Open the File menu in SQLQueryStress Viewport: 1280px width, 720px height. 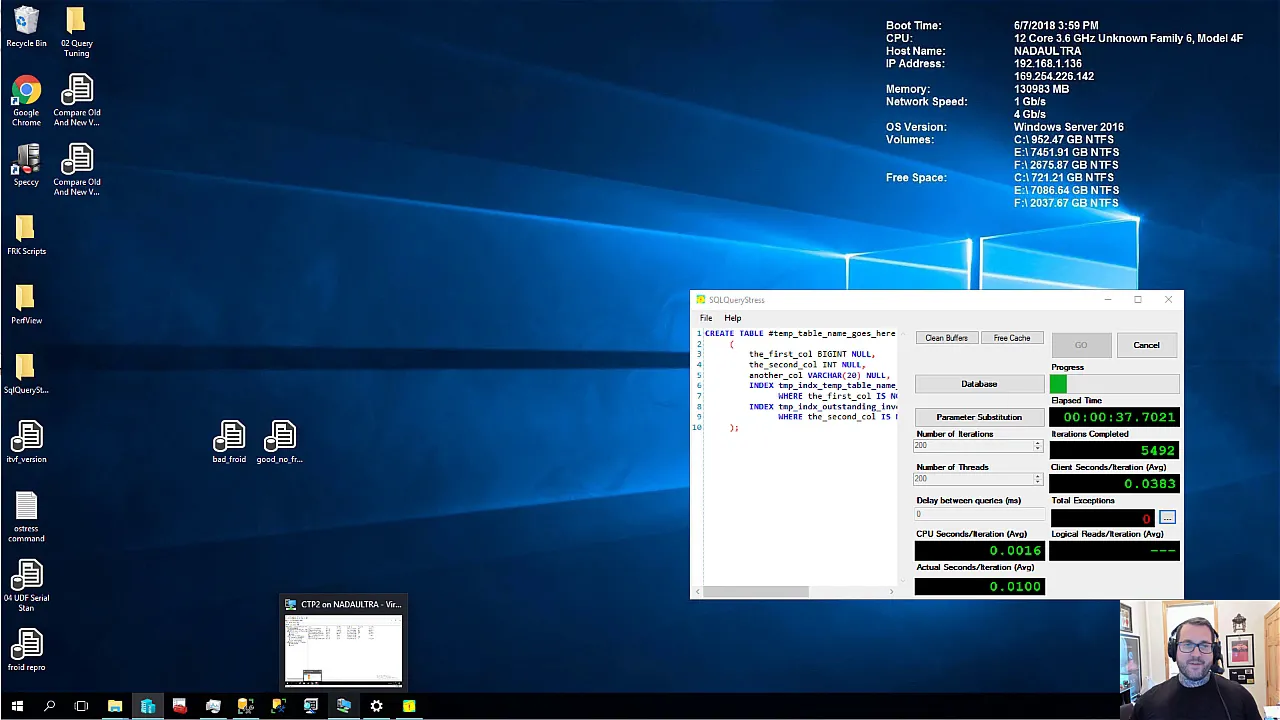[706, 318]
